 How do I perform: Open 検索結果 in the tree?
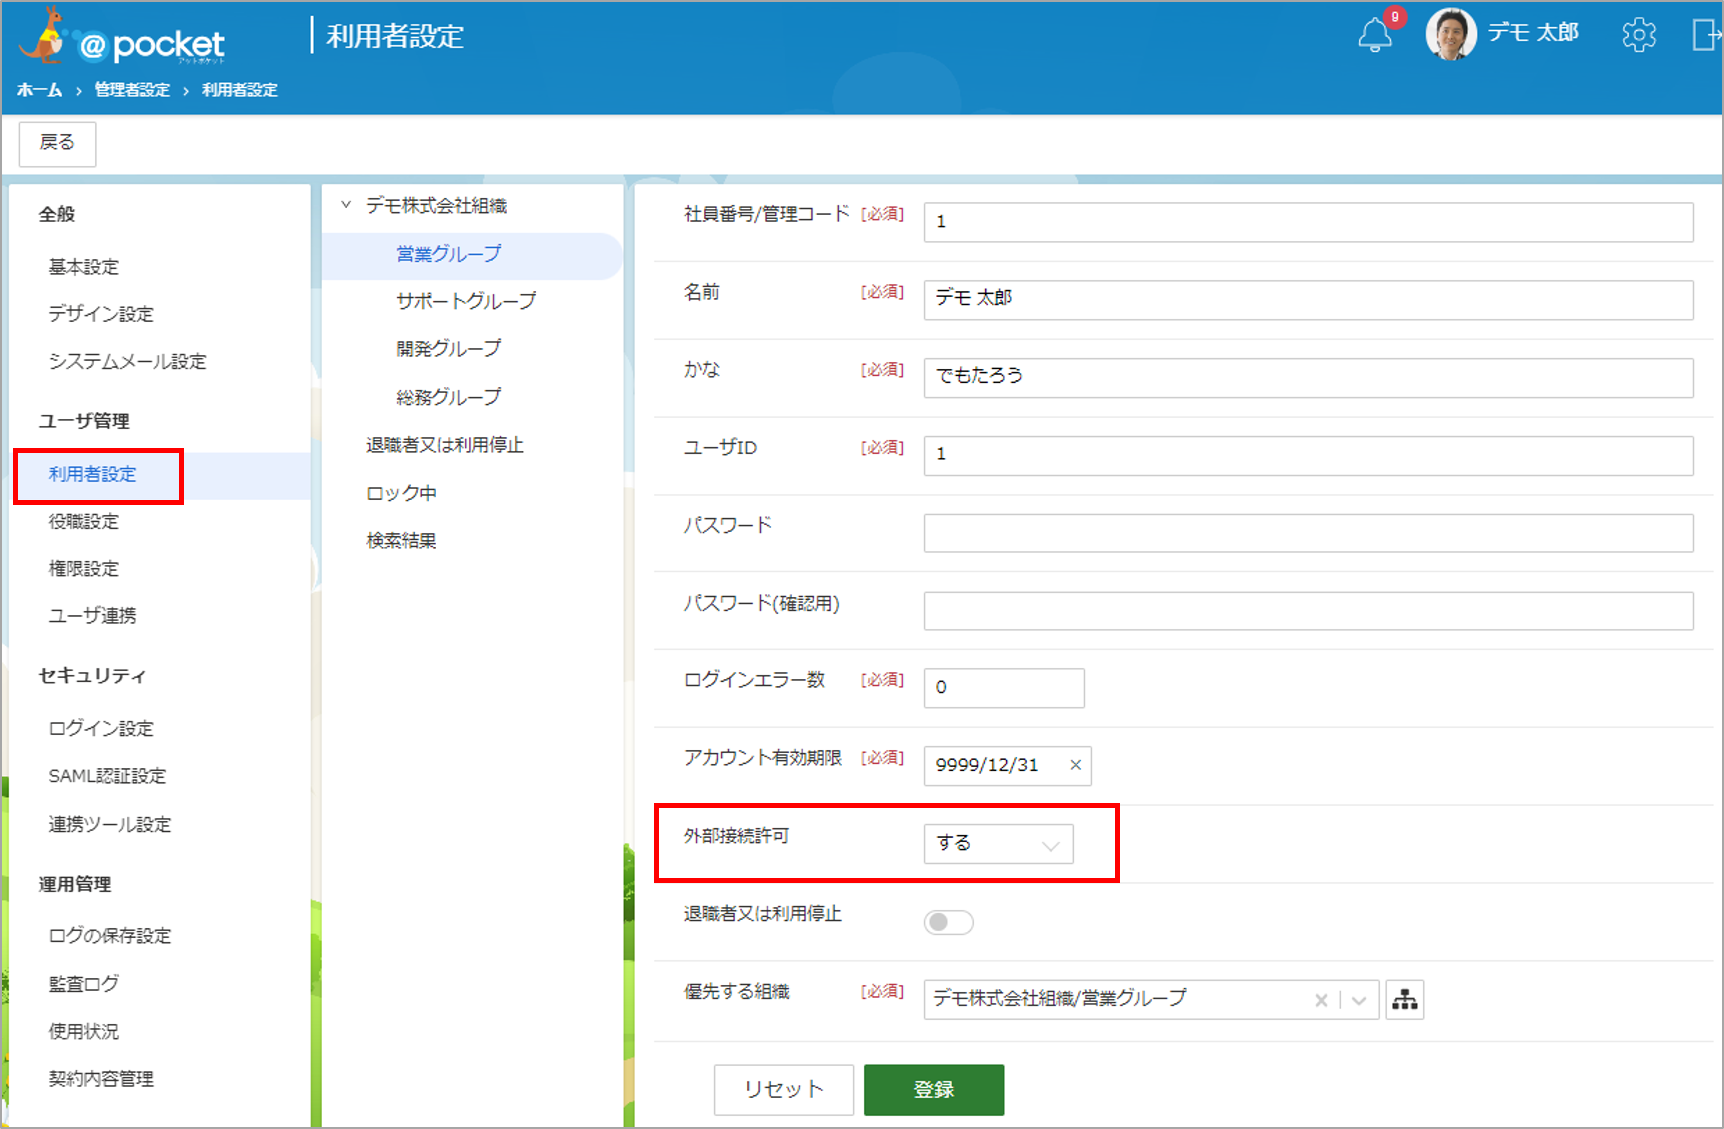[401, 541]
